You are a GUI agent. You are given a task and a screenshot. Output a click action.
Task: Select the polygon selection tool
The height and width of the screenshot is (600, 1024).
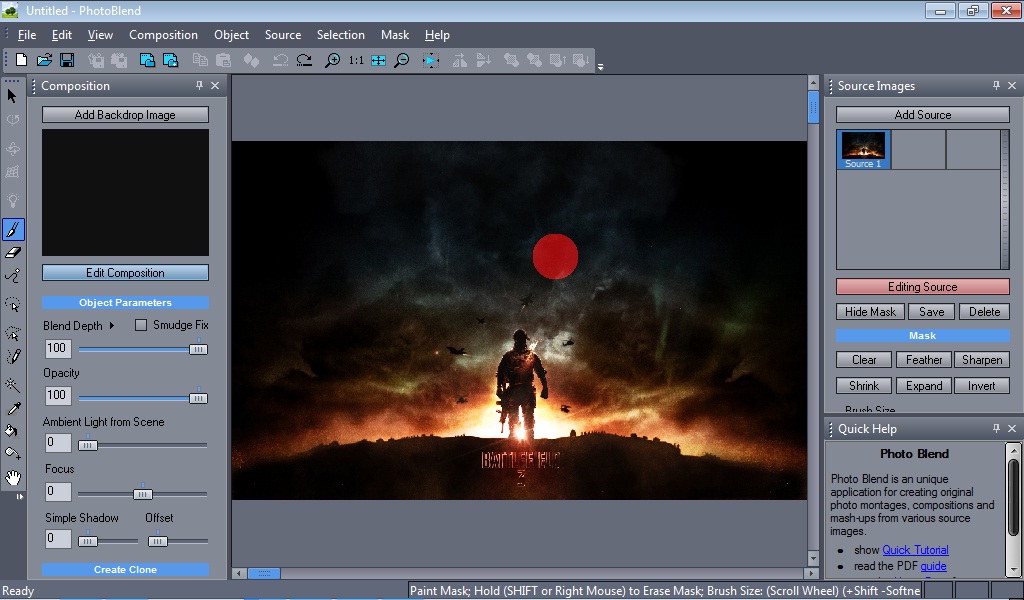tap(12, 334)
